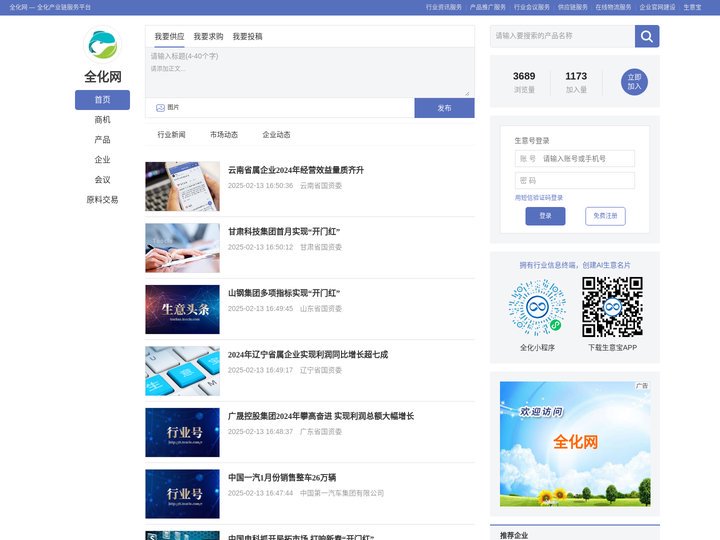Image resolution: width=720 pixels, height=540 pixels.
Task: Open 产品推广服务 in top bar
Action: click(x=488, y=7)
